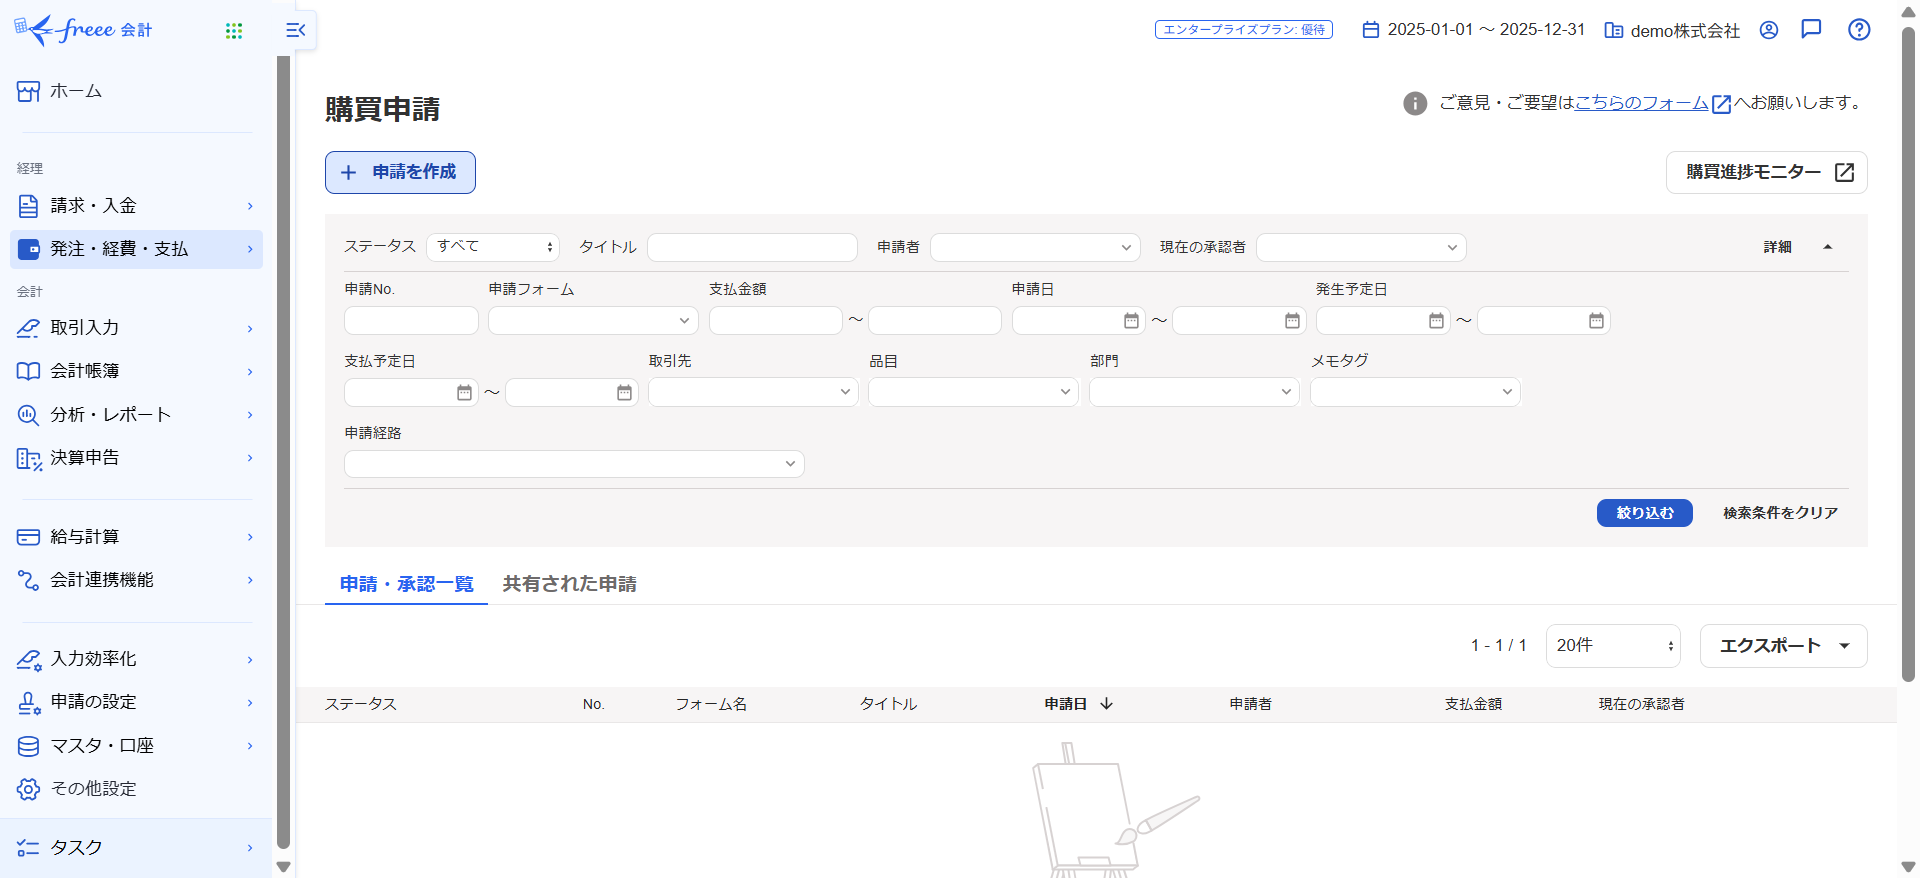Change the 20件 rows-per-page selector

1613,646
